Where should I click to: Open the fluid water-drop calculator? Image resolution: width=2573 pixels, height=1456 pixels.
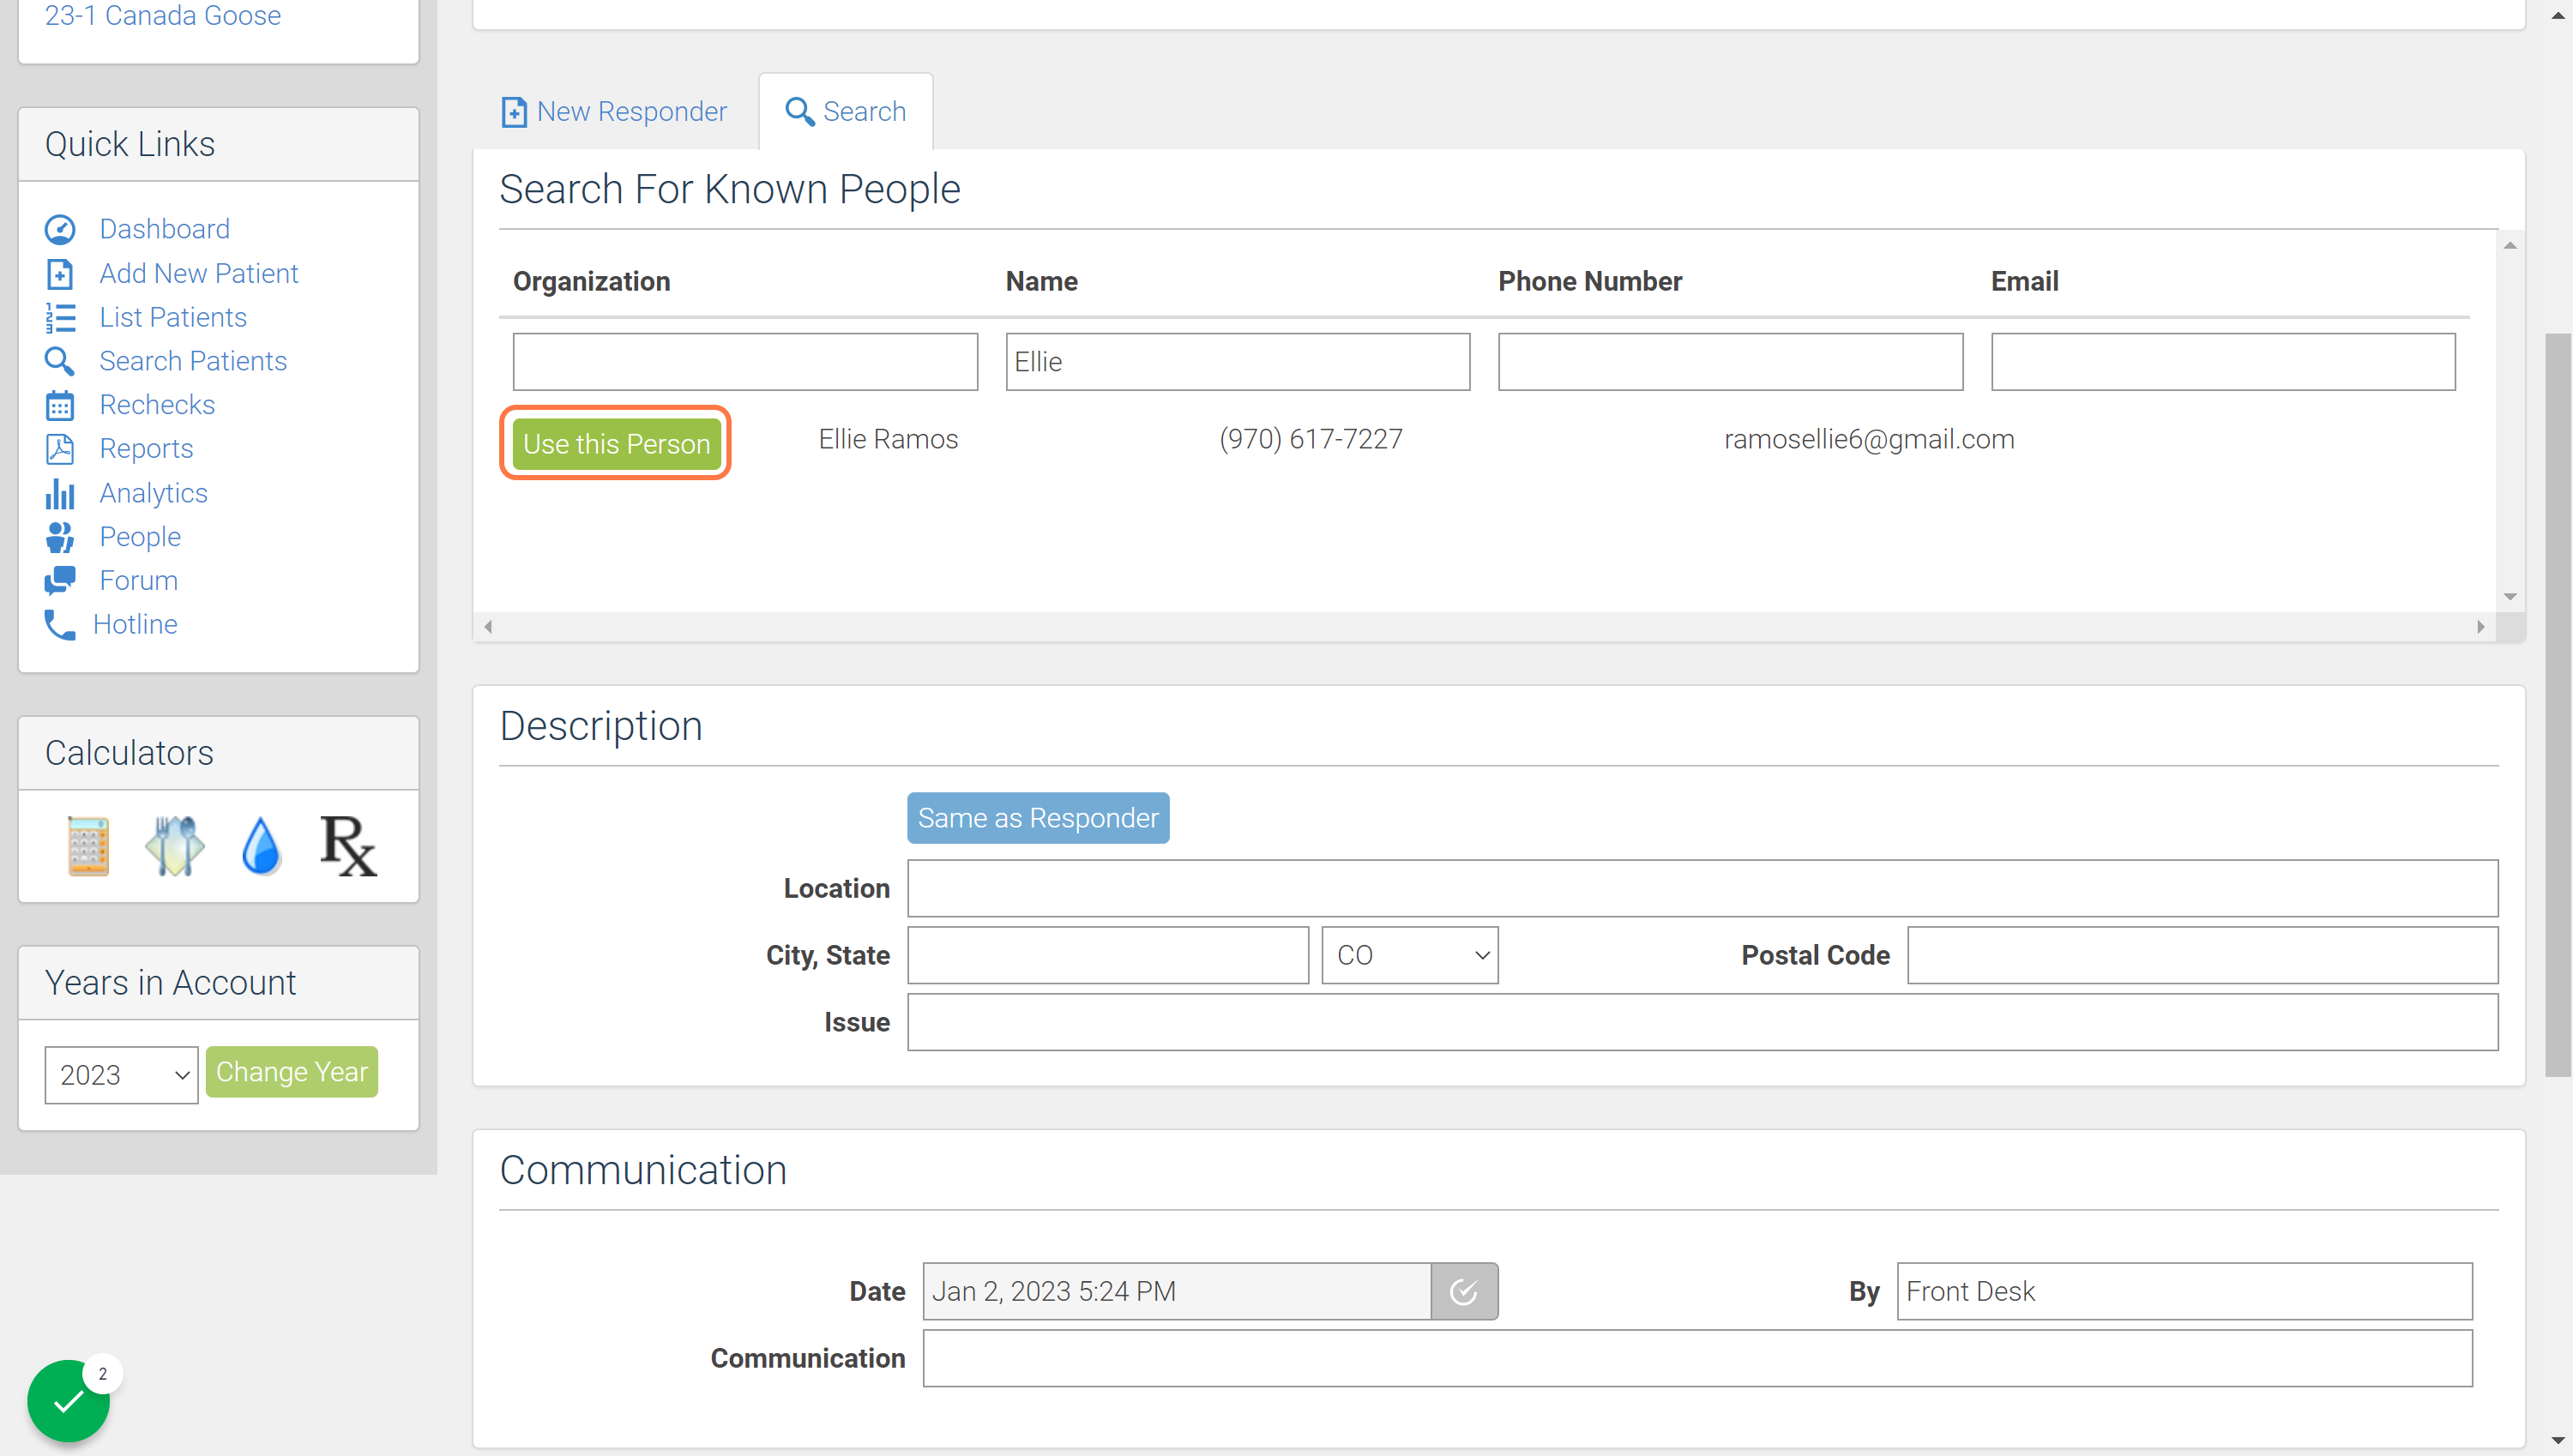pos(261,846)
